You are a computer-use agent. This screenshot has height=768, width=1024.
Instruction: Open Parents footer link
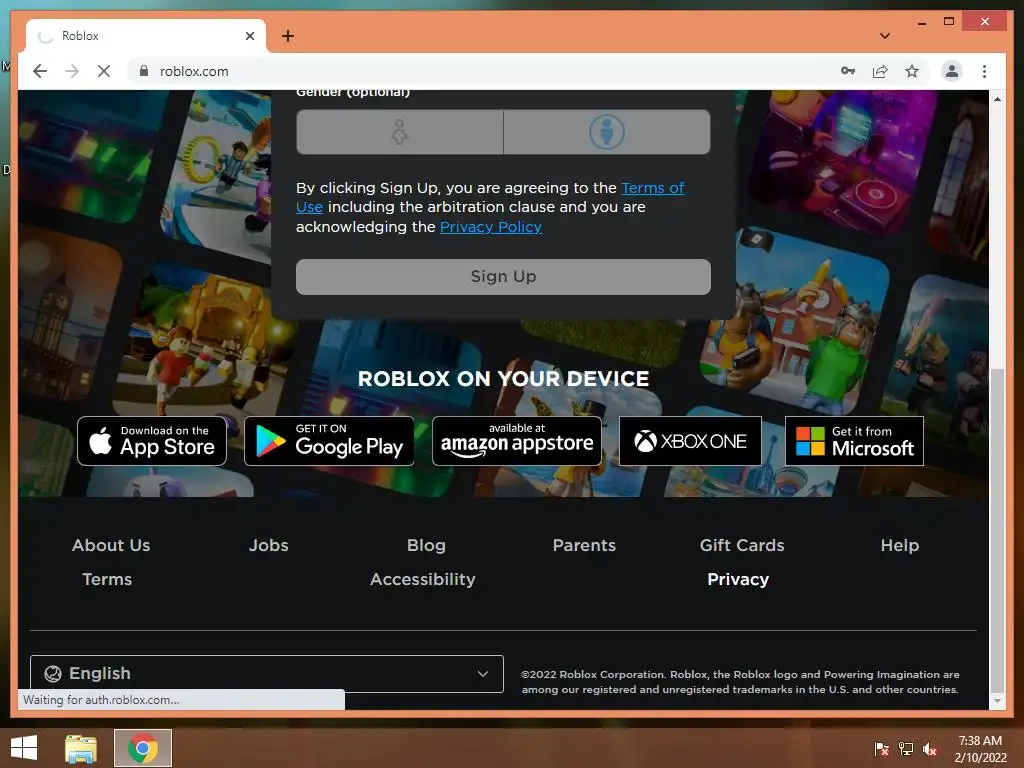(584, 545)
